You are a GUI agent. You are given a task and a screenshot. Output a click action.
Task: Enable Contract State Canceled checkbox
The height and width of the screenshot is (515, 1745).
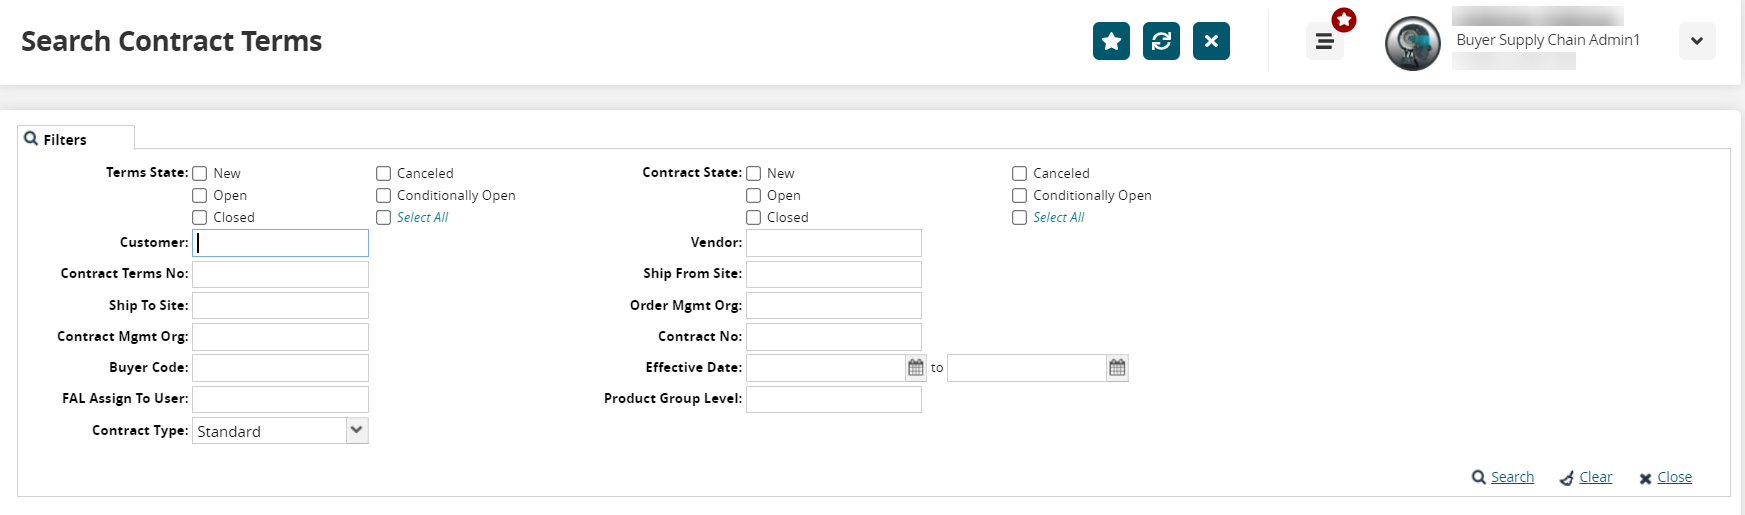[1019, 174]
